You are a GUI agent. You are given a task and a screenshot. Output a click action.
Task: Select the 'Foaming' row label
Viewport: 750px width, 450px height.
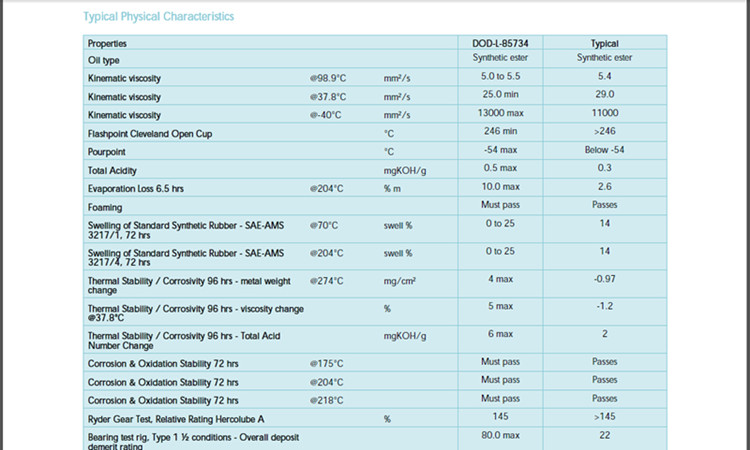tap(105, 208)
